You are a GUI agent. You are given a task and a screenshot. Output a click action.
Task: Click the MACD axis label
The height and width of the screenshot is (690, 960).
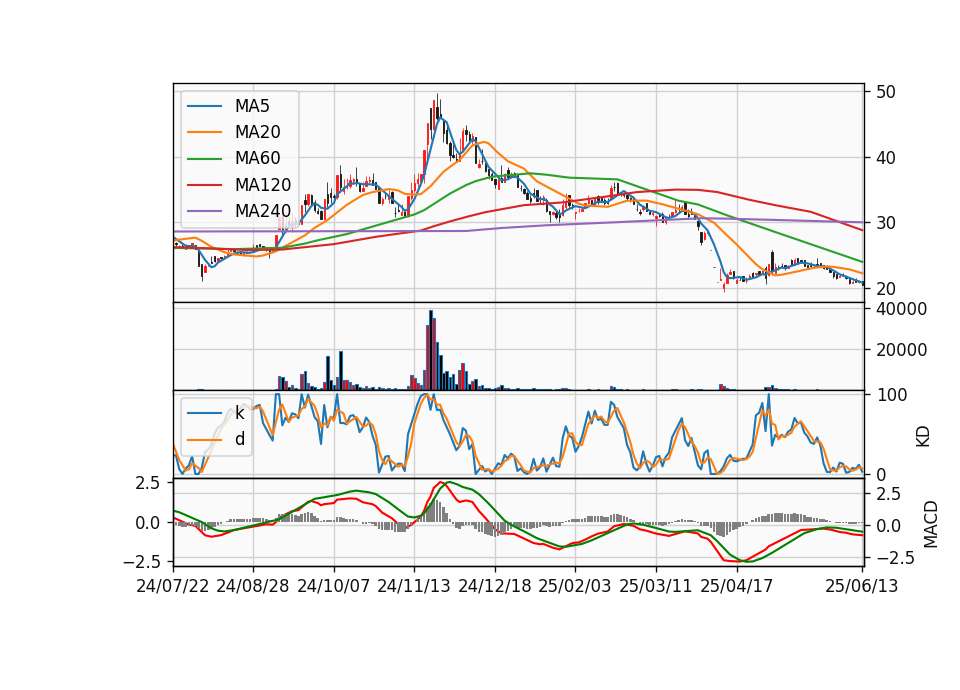931,524
